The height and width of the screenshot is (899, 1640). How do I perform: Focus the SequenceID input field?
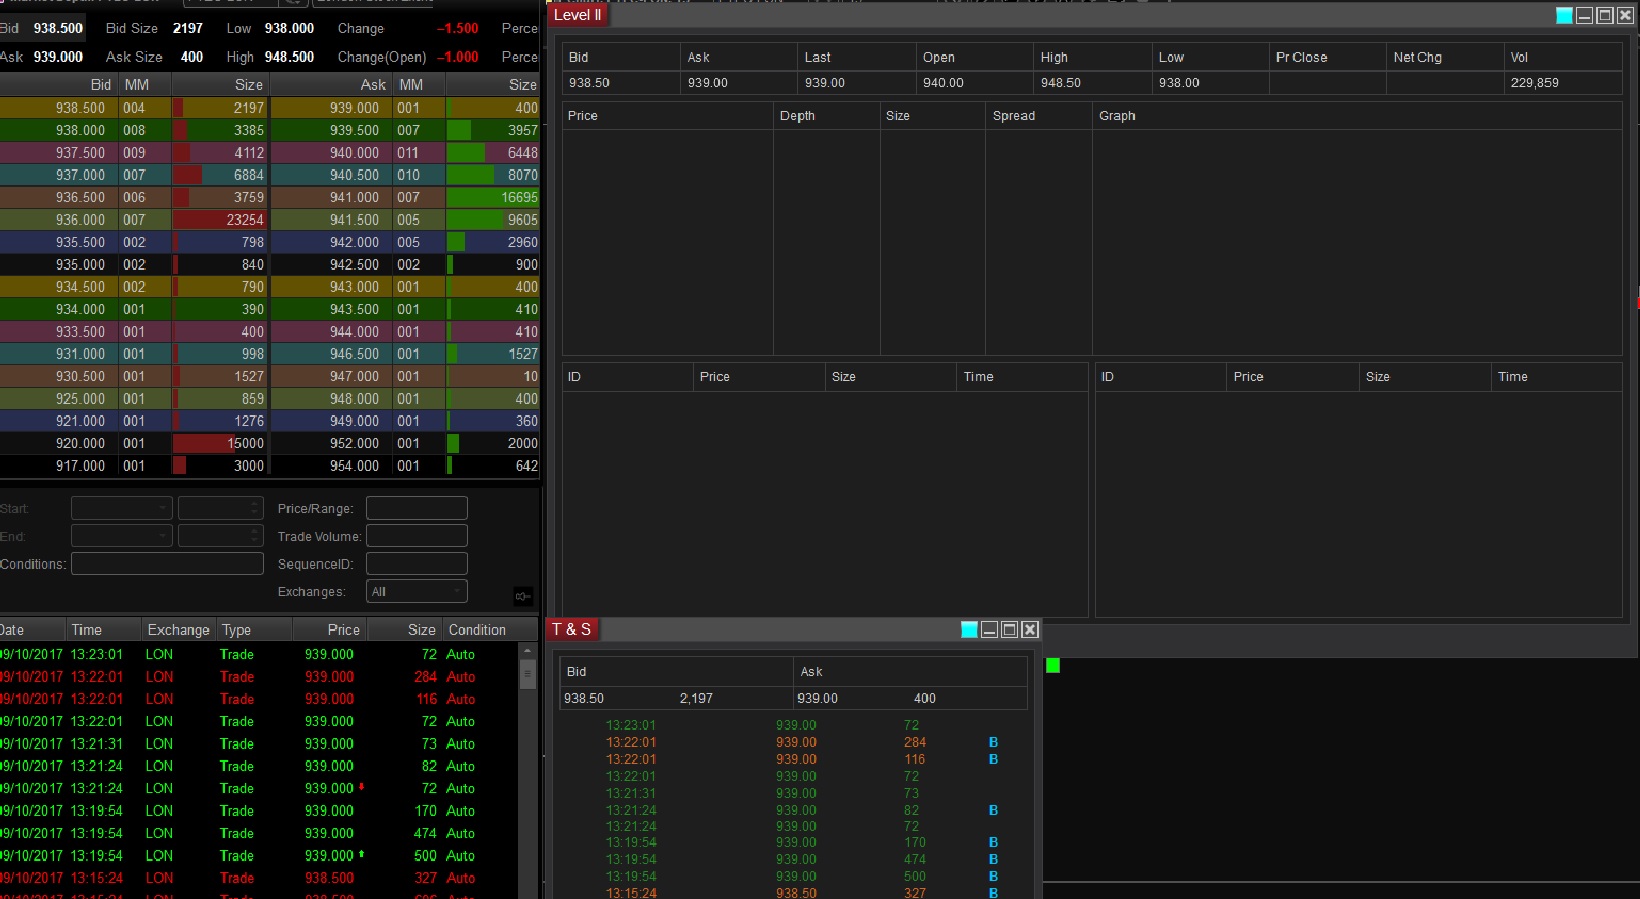[417, 564]
